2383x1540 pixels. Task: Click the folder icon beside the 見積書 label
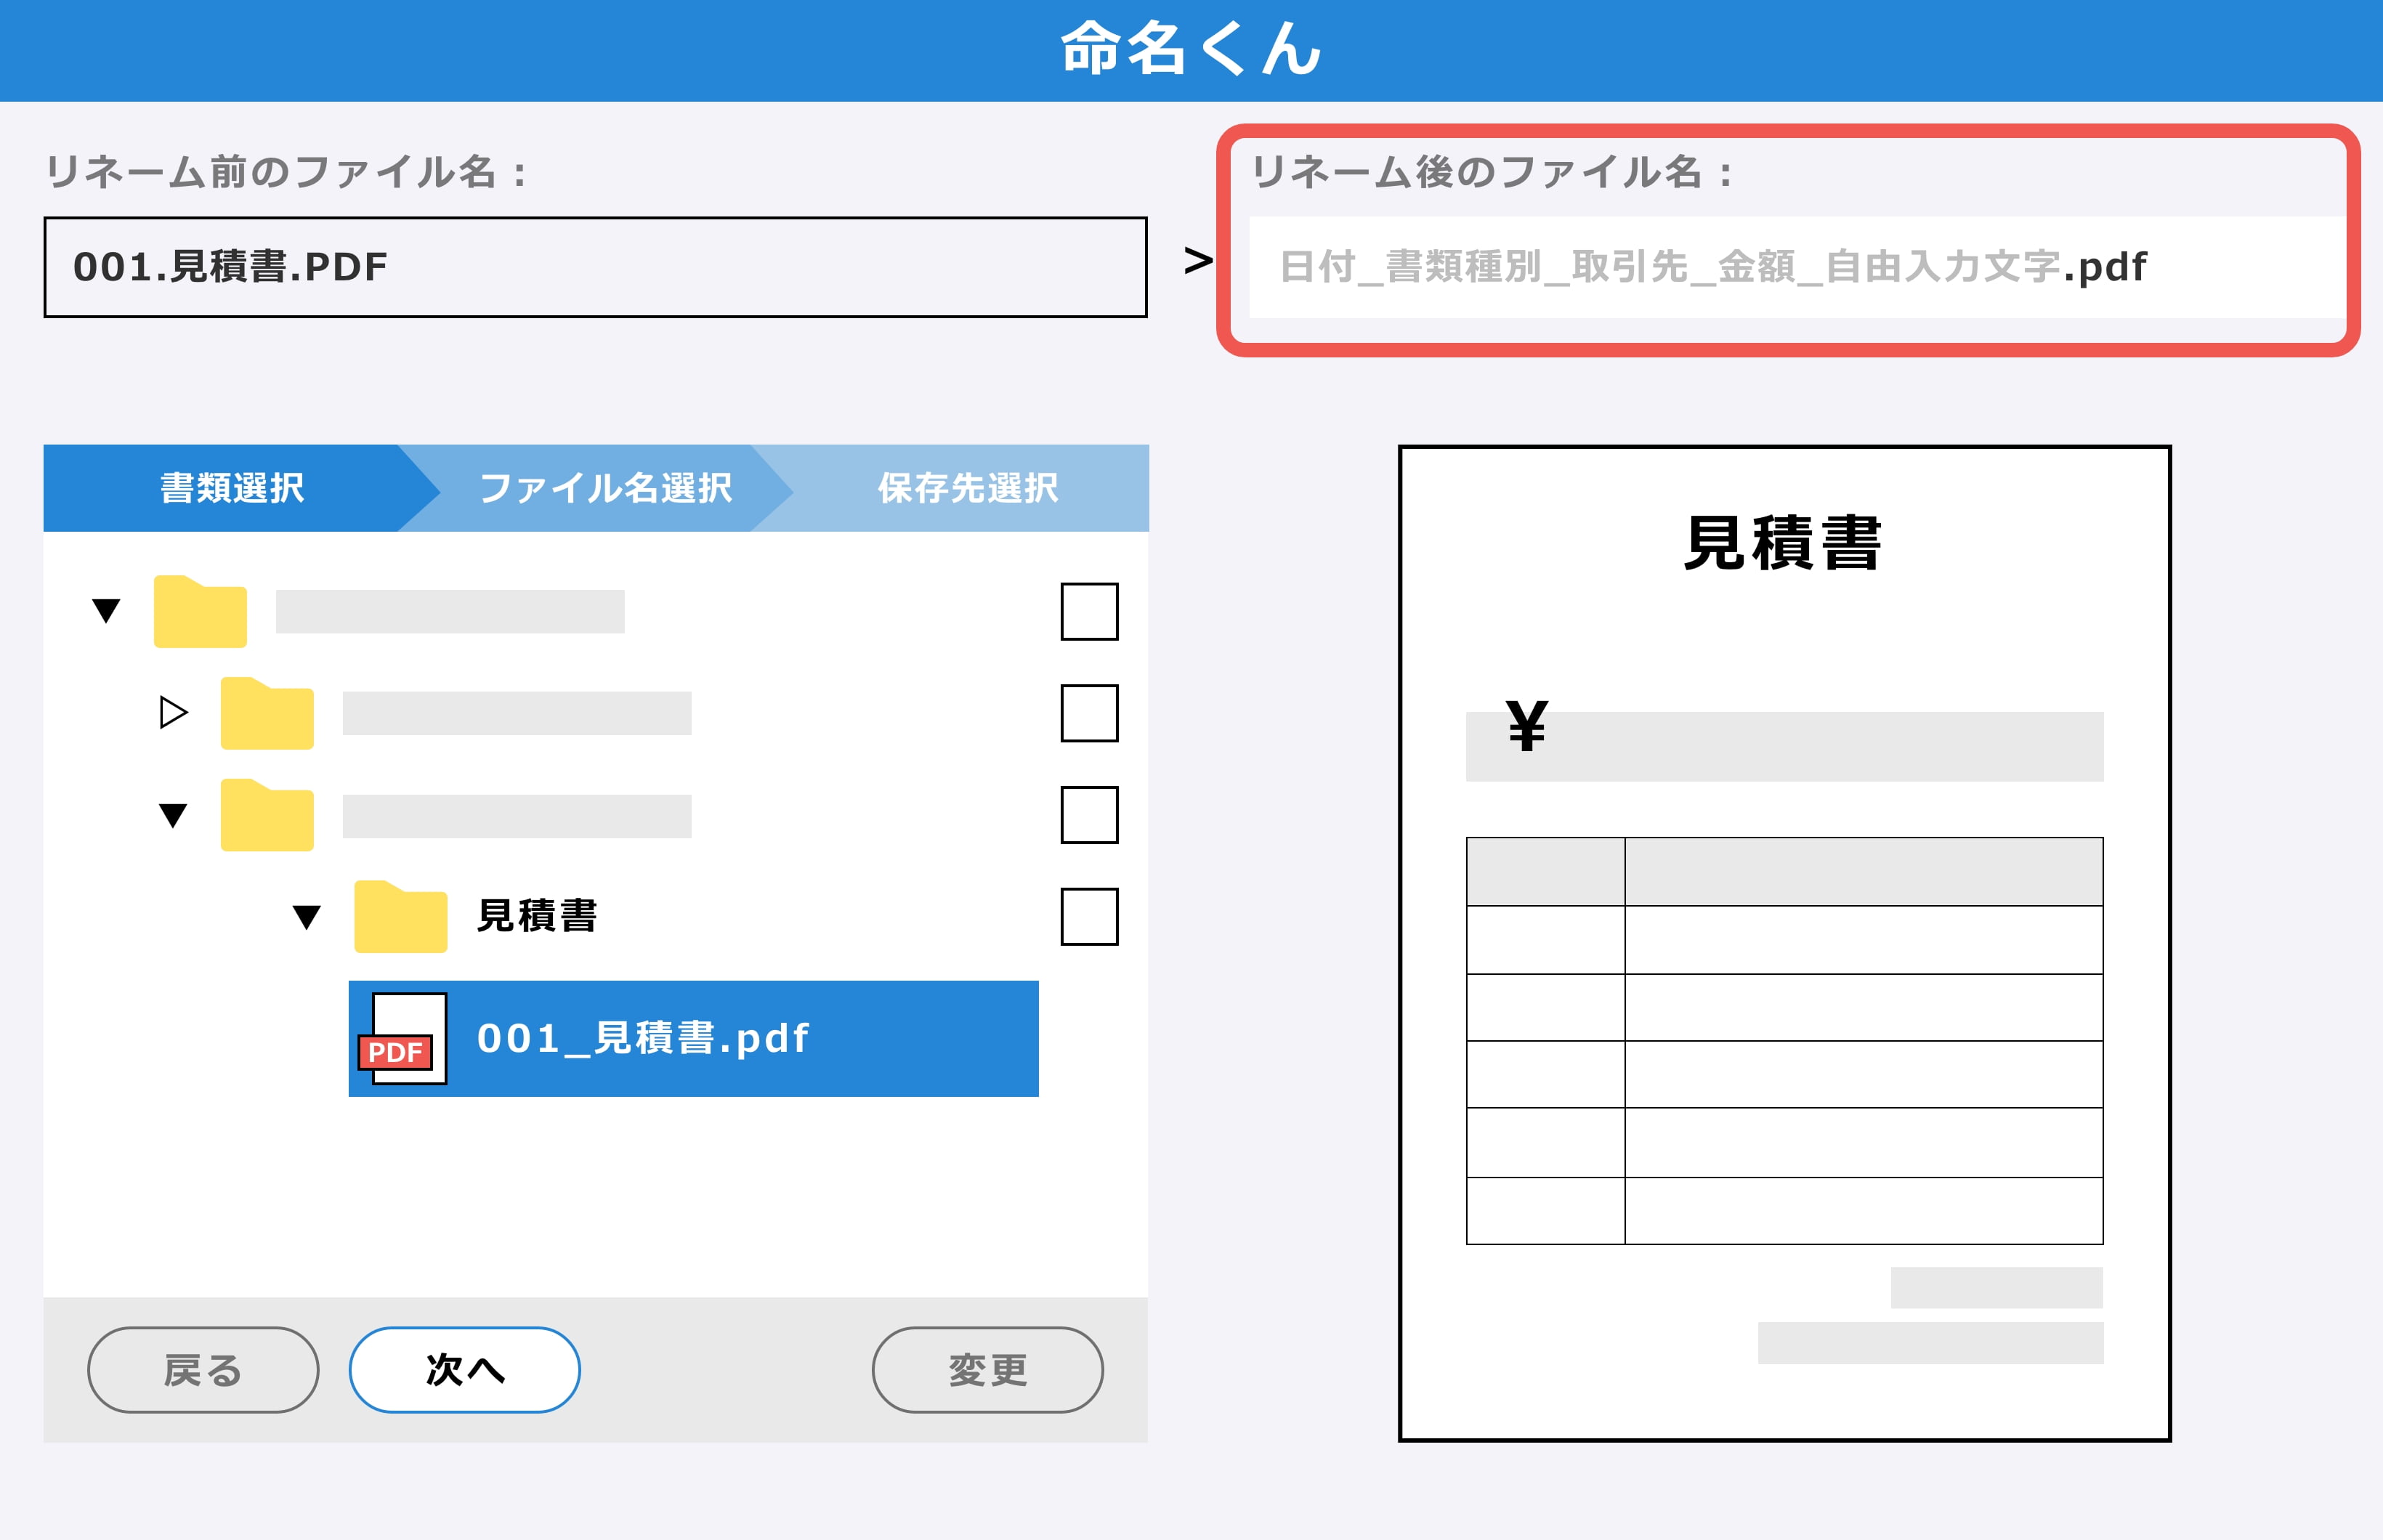tap(400, 916)
